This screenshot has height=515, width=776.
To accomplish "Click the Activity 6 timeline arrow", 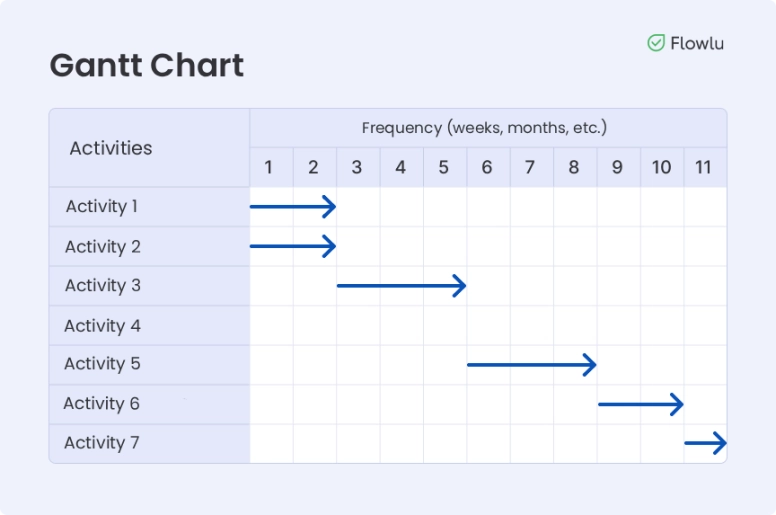I will [640, 404].
